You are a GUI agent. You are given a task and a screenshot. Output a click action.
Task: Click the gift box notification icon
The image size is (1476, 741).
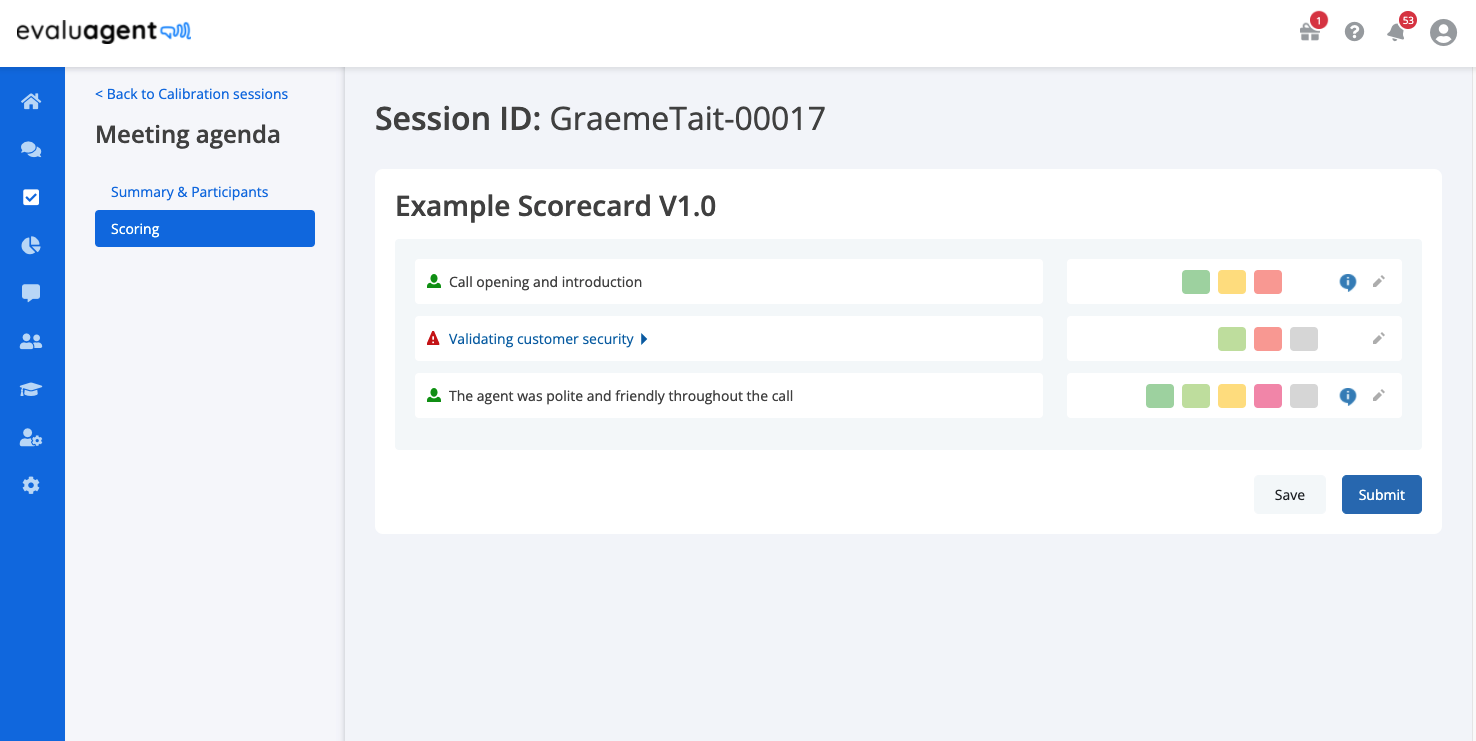[1310, 32]
